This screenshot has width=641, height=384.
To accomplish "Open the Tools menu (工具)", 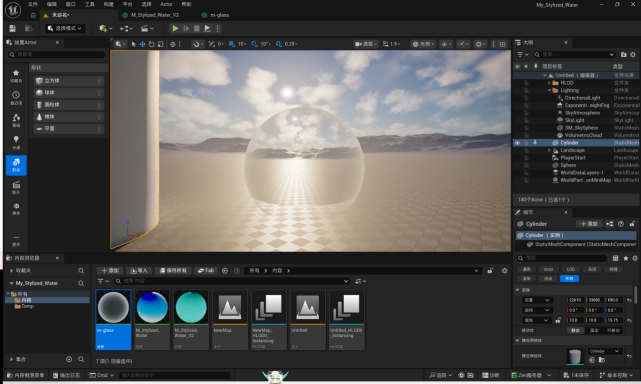I will (89, 4).
